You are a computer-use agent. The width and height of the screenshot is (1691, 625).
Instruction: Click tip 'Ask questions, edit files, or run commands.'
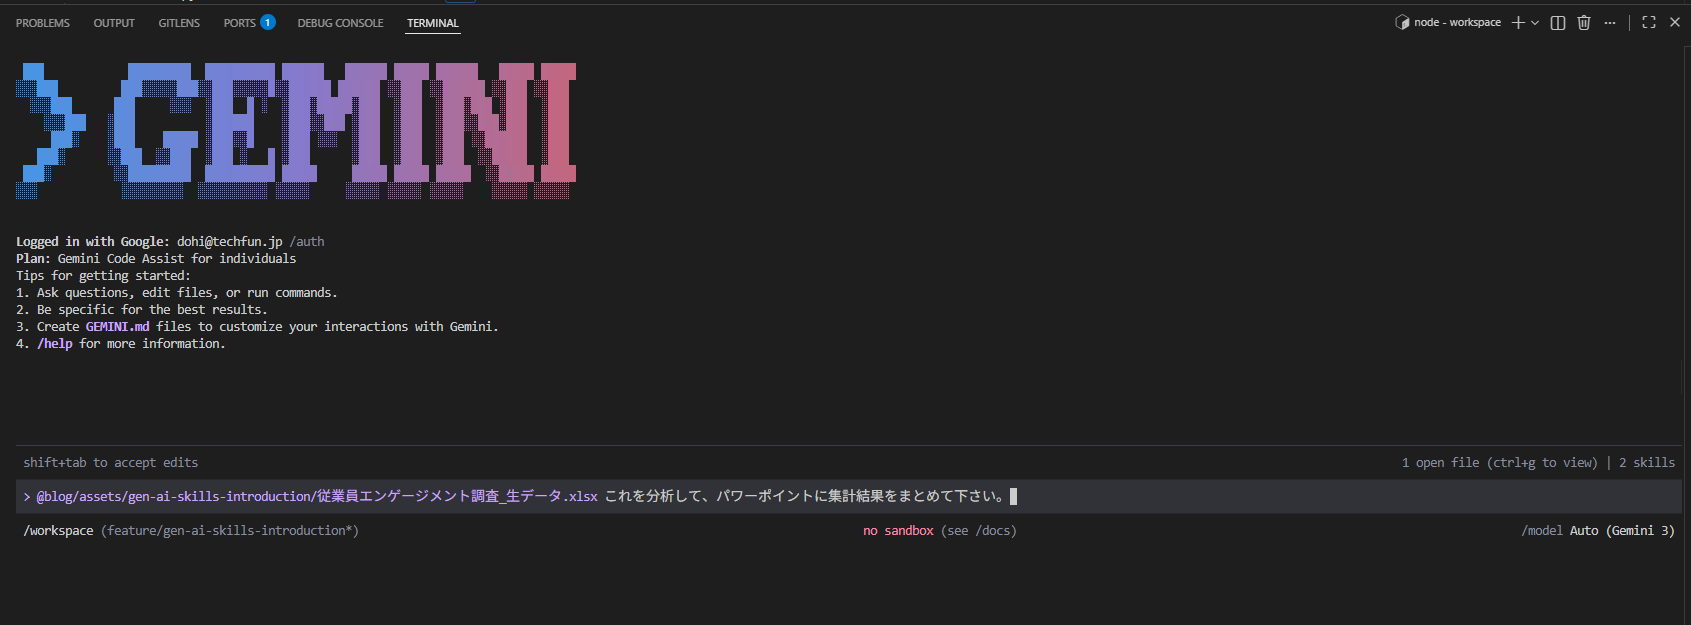click(x=187, y=293)
